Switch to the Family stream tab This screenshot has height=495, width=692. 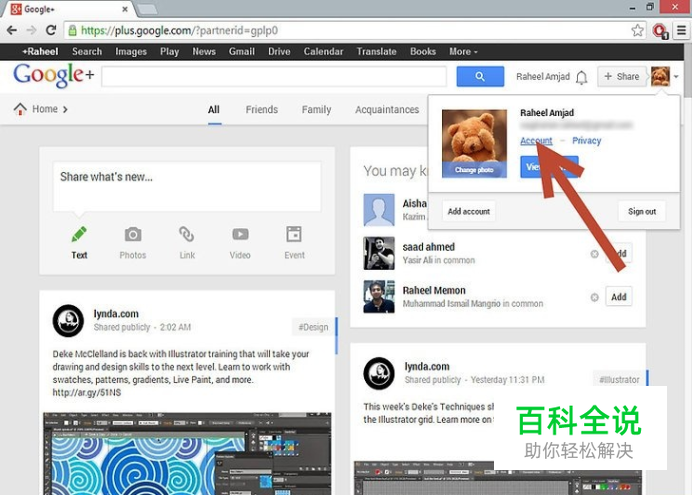pos(316,109)
